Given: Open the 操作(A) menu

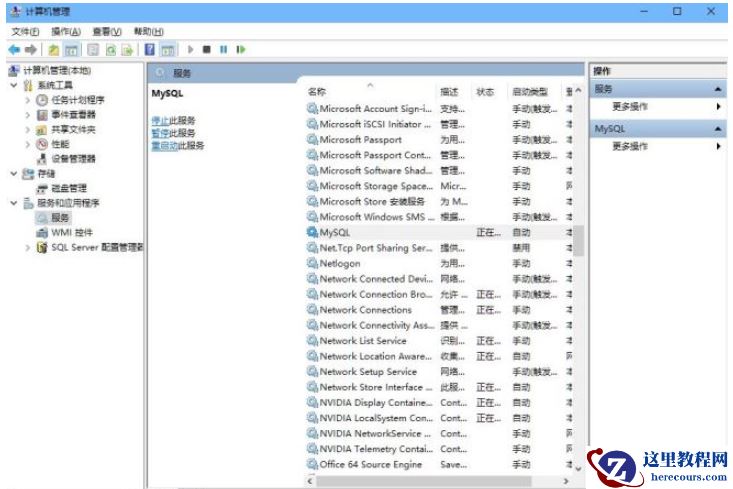Looking at the screenshot, I should [x=66, y=31].
